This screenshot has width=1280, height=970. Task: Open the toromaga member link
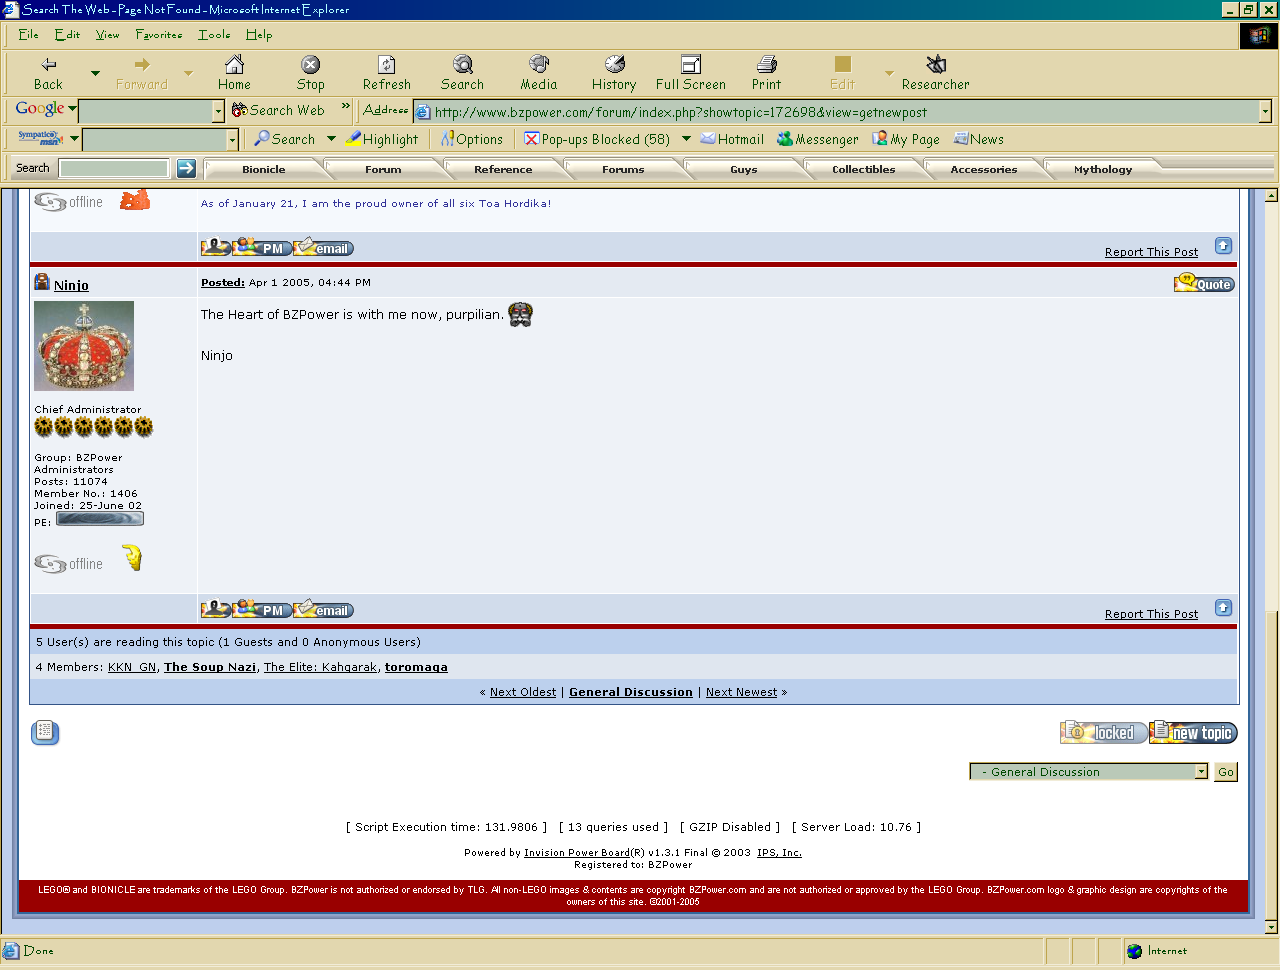pos(416,667)
